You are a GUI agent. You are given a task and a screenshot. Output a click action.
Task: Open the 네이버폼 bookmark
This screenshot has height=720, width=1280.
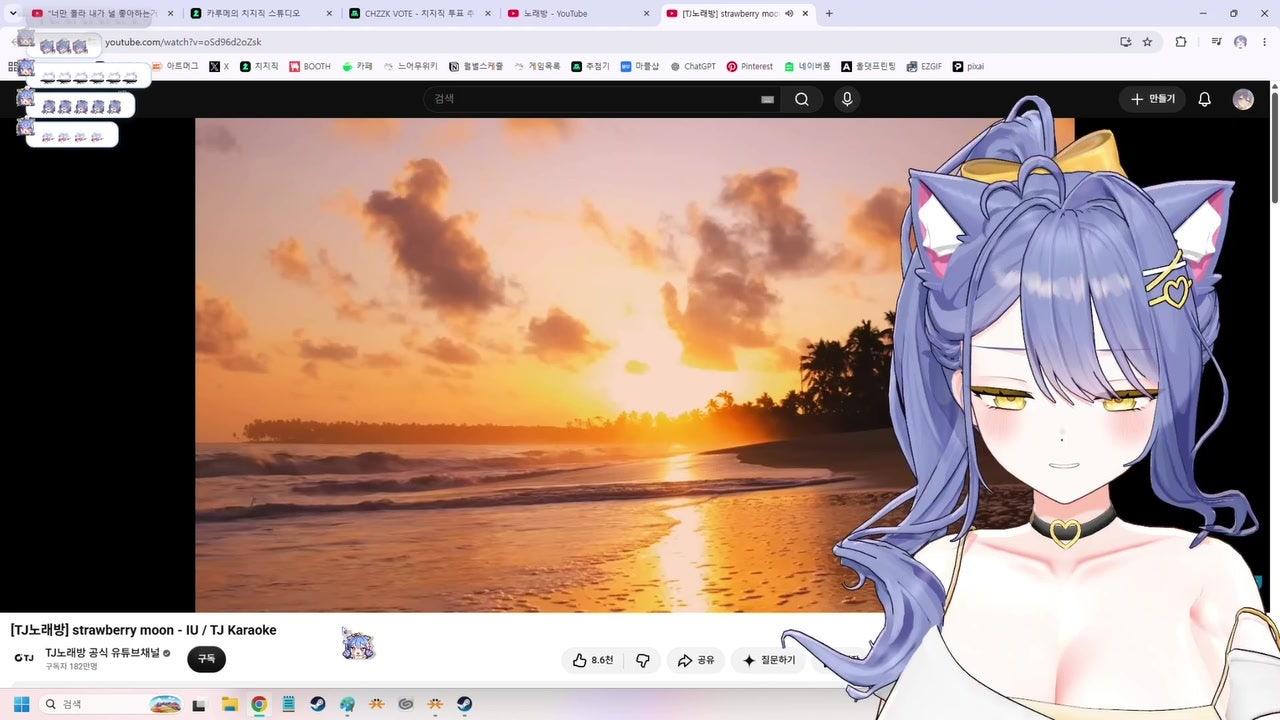[x=807, y=66]
